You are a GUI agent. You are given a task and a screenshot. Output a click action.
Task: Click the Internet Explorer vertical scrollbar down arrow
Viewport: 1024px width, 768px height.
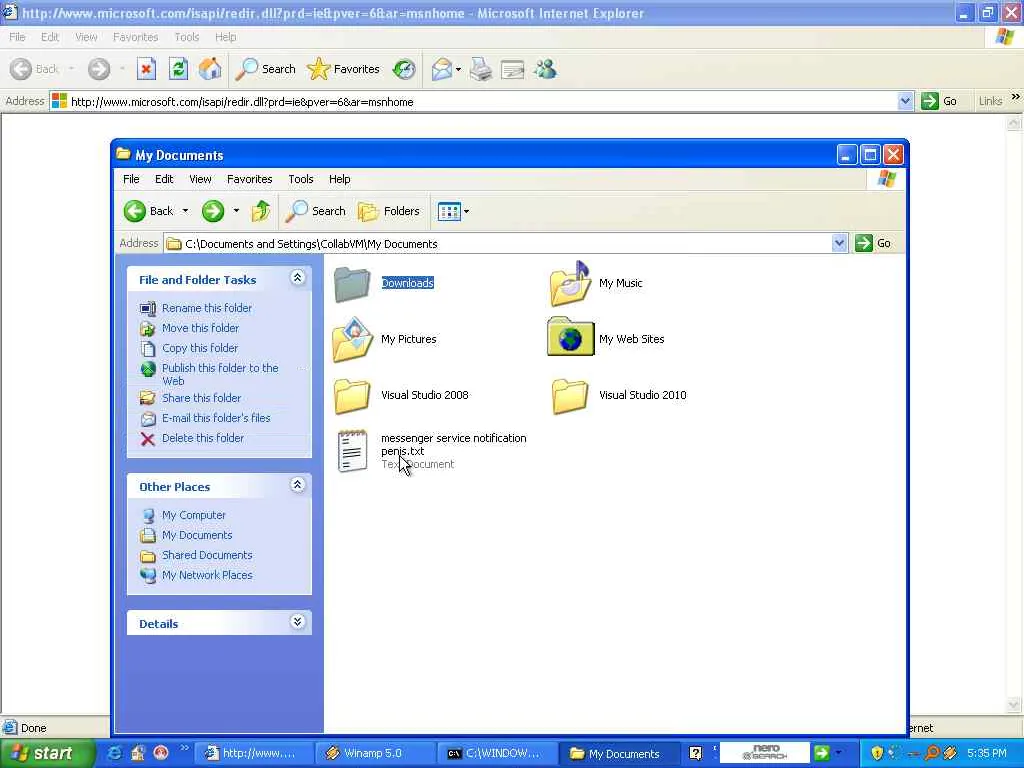tap(1014, 705)
